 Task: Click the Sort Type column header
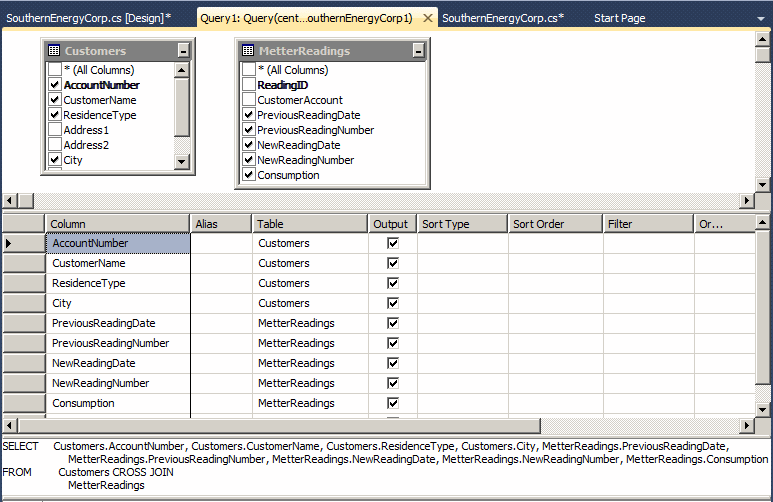[462, 224]
